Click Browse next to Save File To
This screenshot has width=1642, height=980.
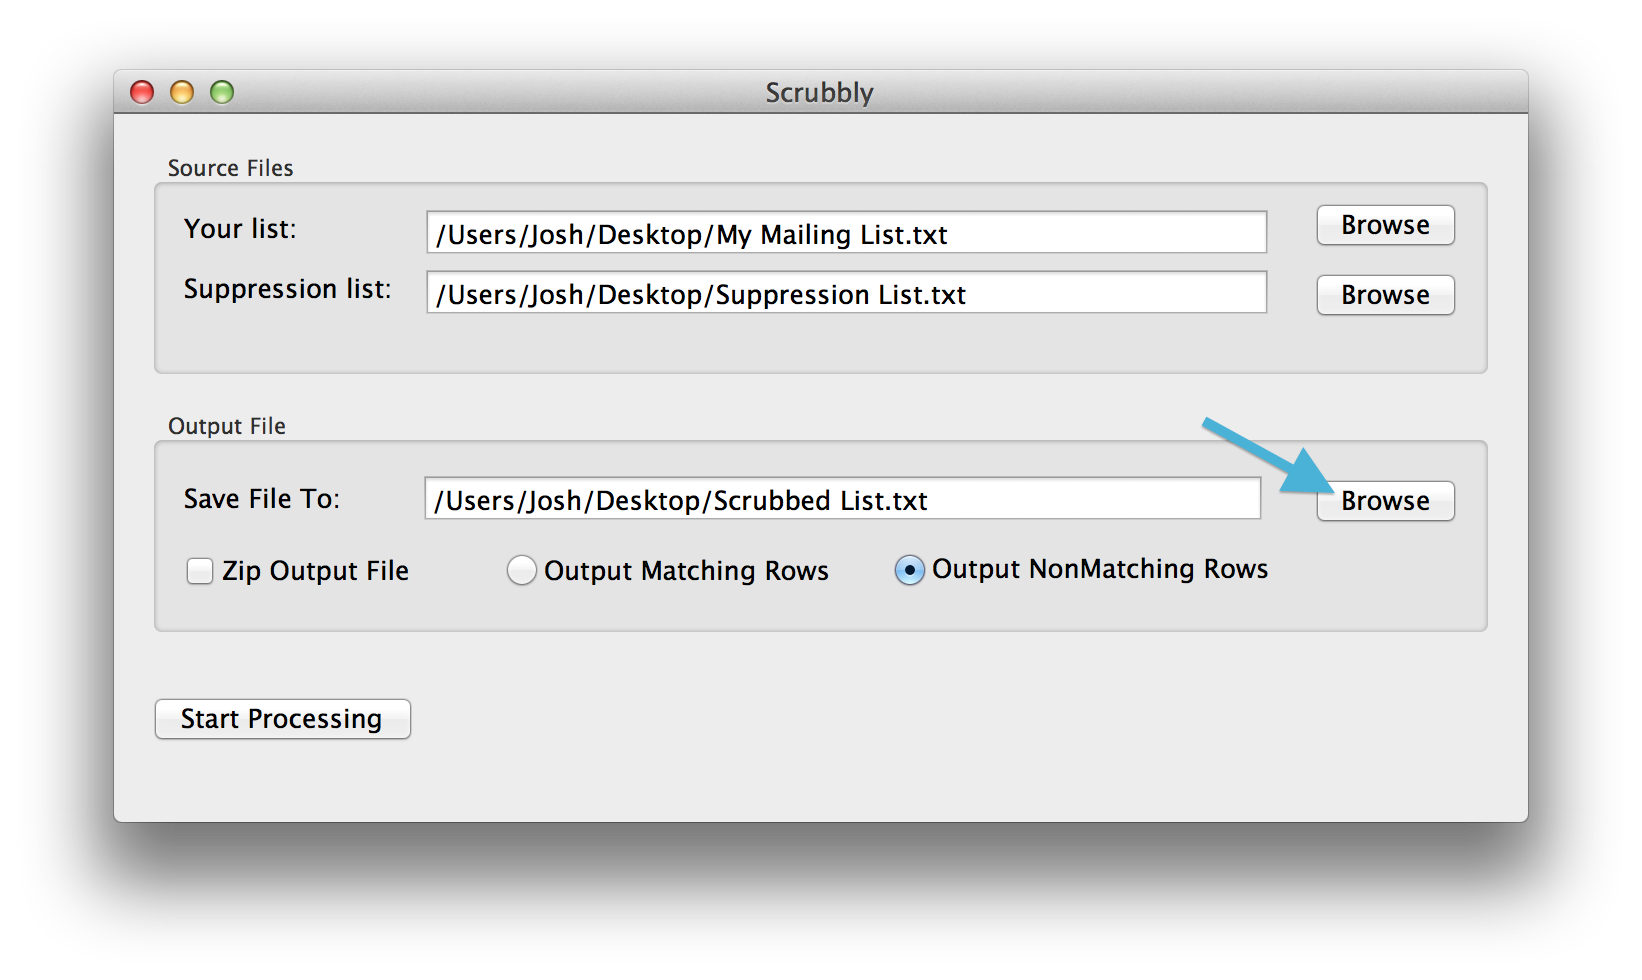(1385, 501)
